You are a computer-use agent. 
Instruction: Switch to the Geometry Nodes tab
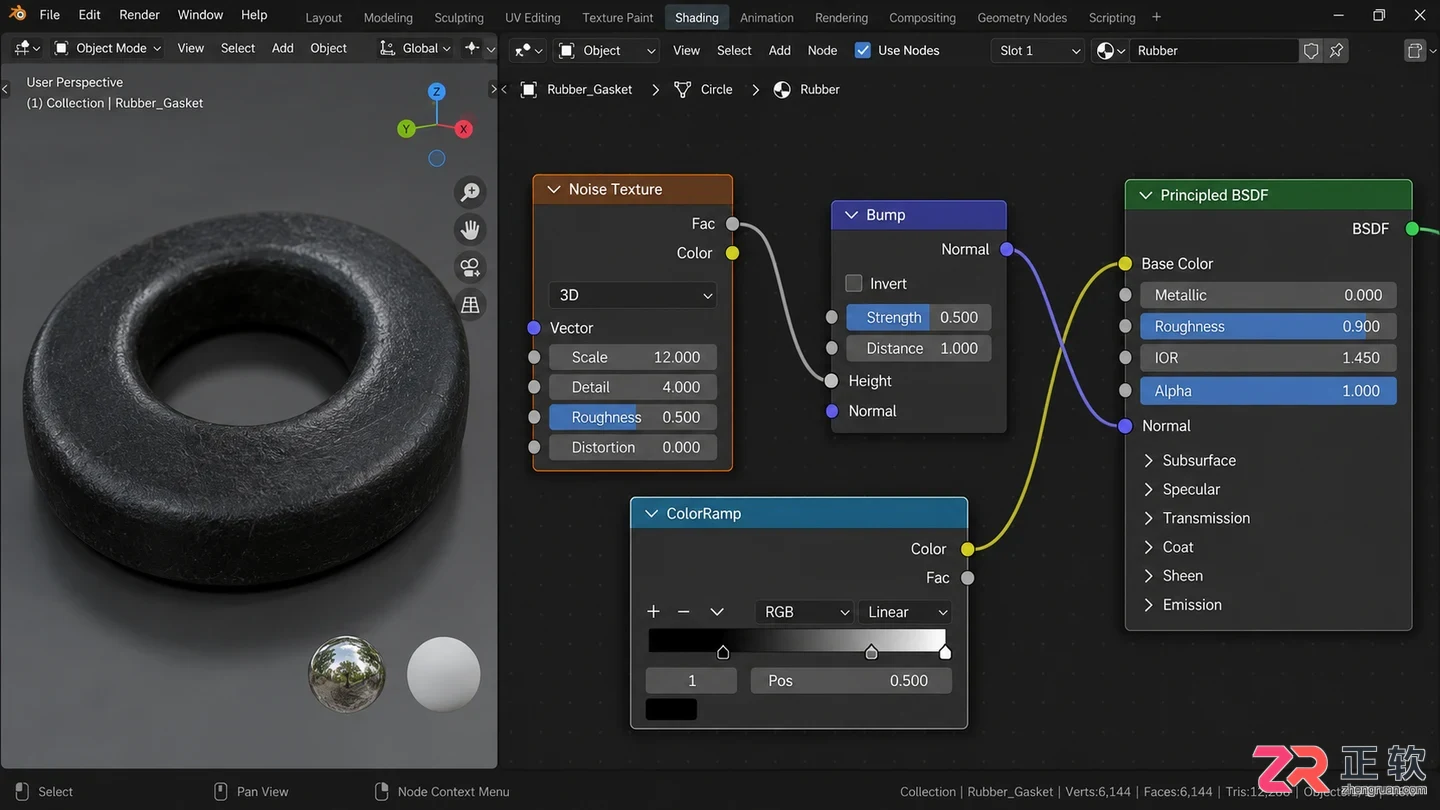click(x=1022, y=17)
